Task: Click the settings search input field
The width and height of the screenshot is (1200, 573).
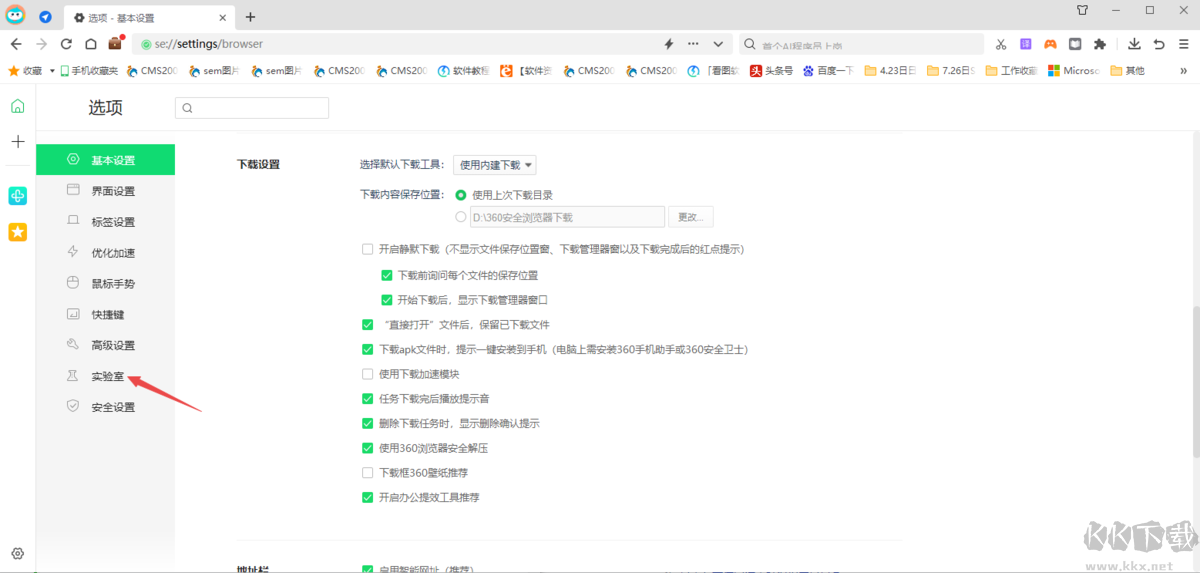Action: click(252, 108)
